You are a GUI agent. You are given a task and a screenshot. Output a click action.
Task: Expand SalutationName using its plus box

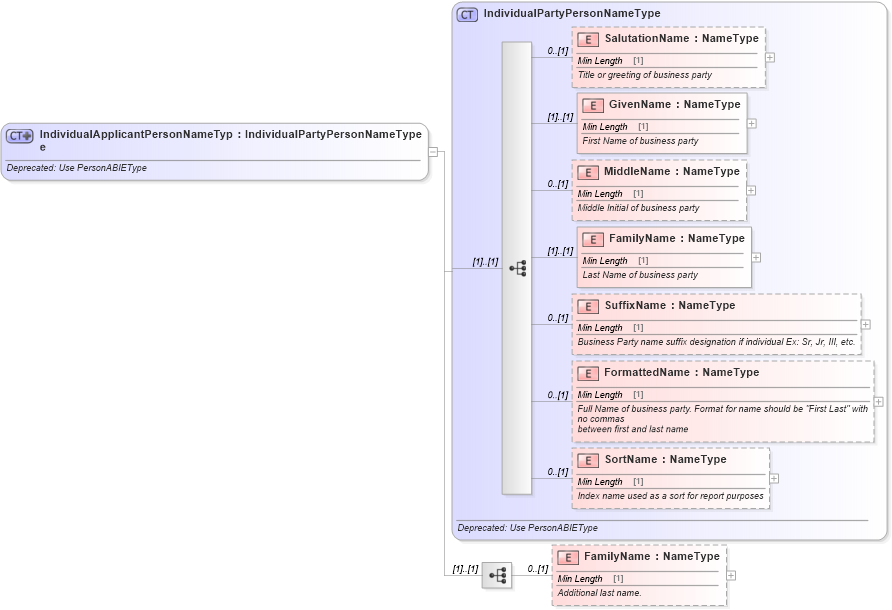(x=770, y=58)
